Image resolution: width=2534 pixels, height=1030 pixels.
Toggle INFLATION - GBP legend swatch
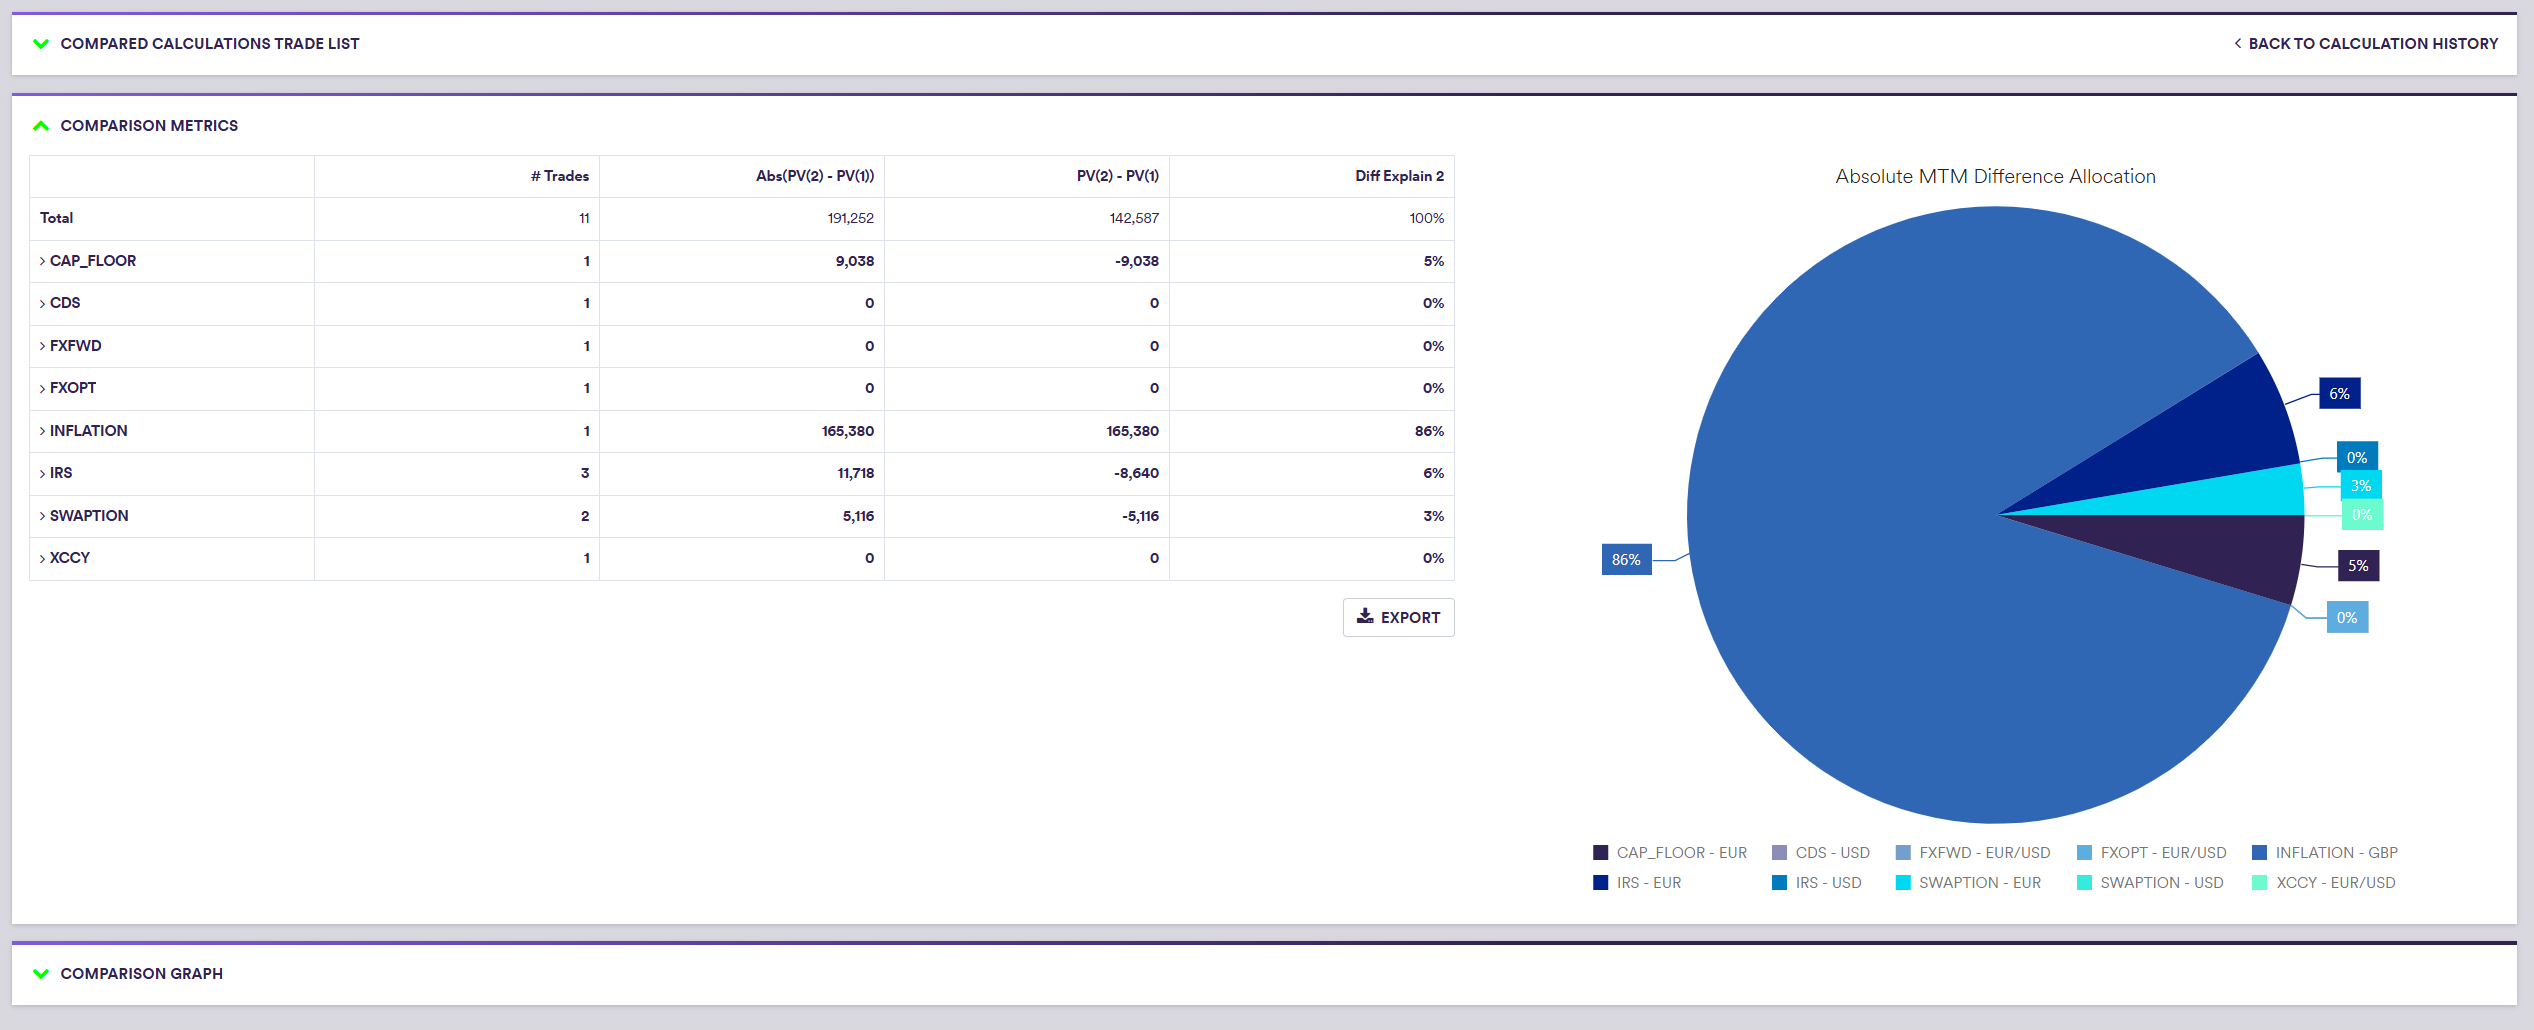2259,853
